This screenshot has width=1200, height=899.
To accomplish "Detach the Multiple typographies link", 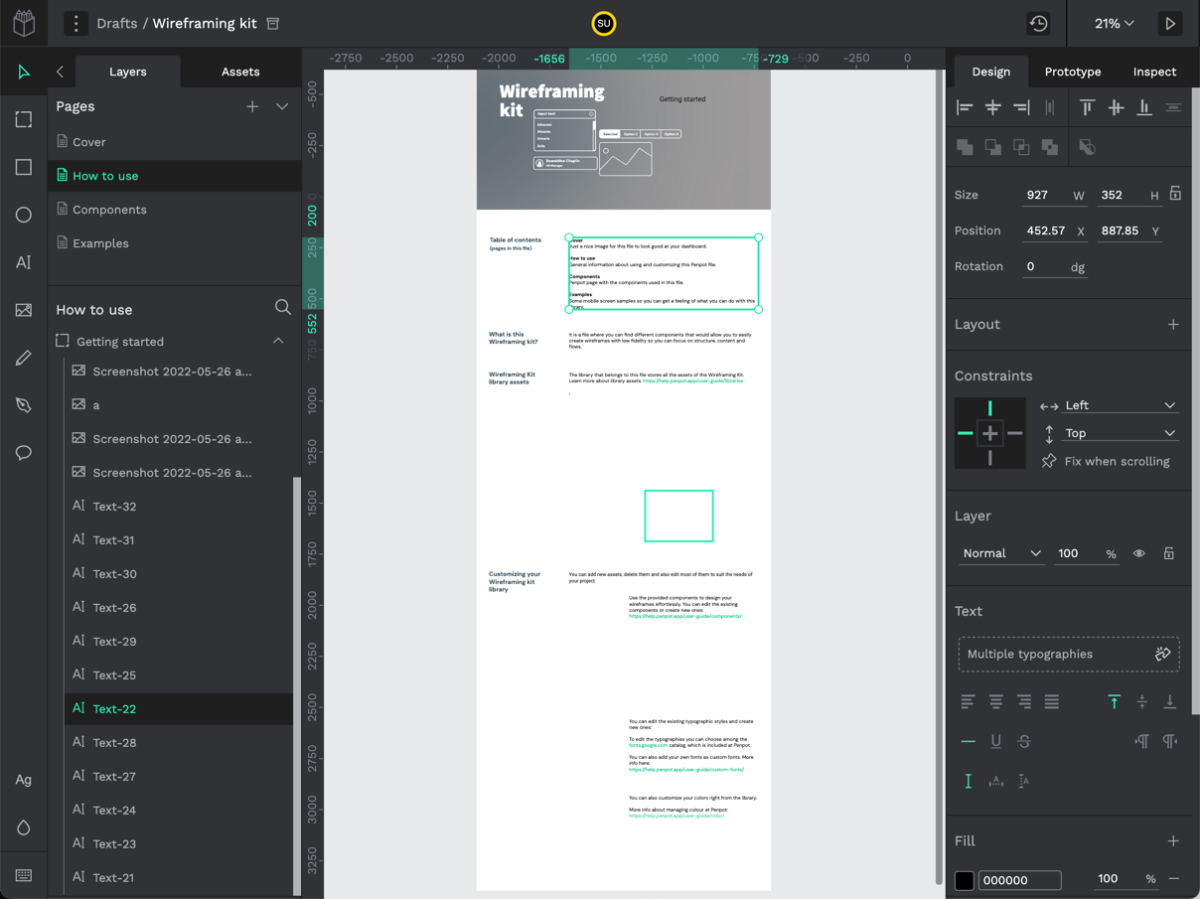I will (x=1162, y=654).
